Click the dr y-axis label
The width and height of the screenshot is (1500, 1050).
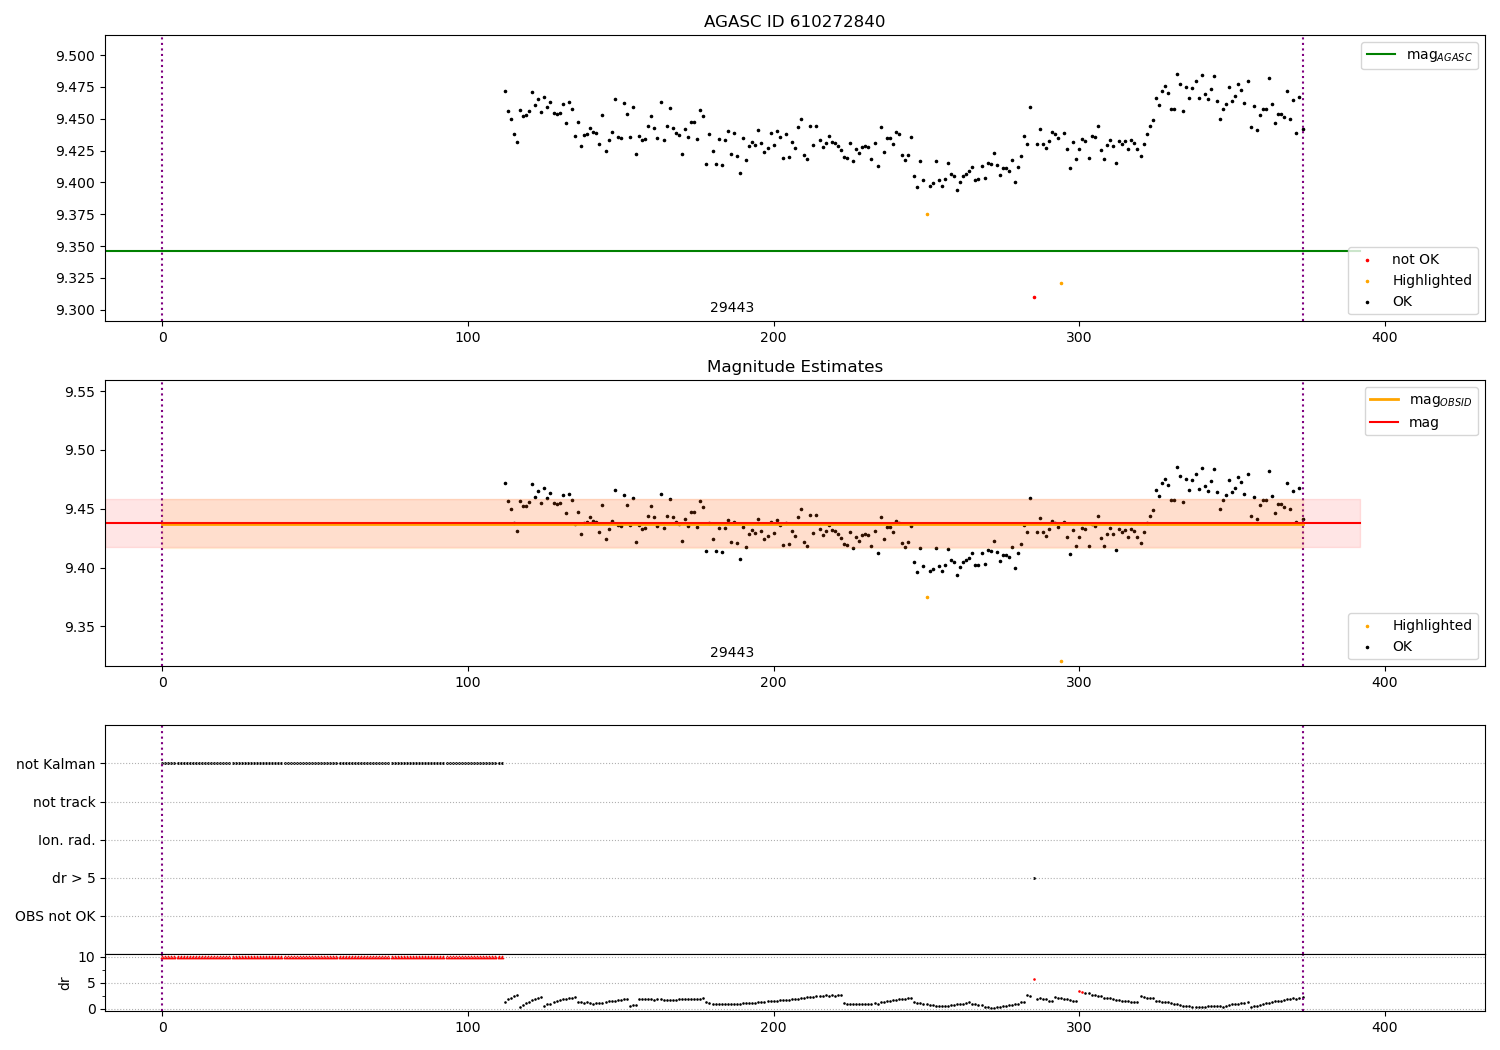(64, 983)
